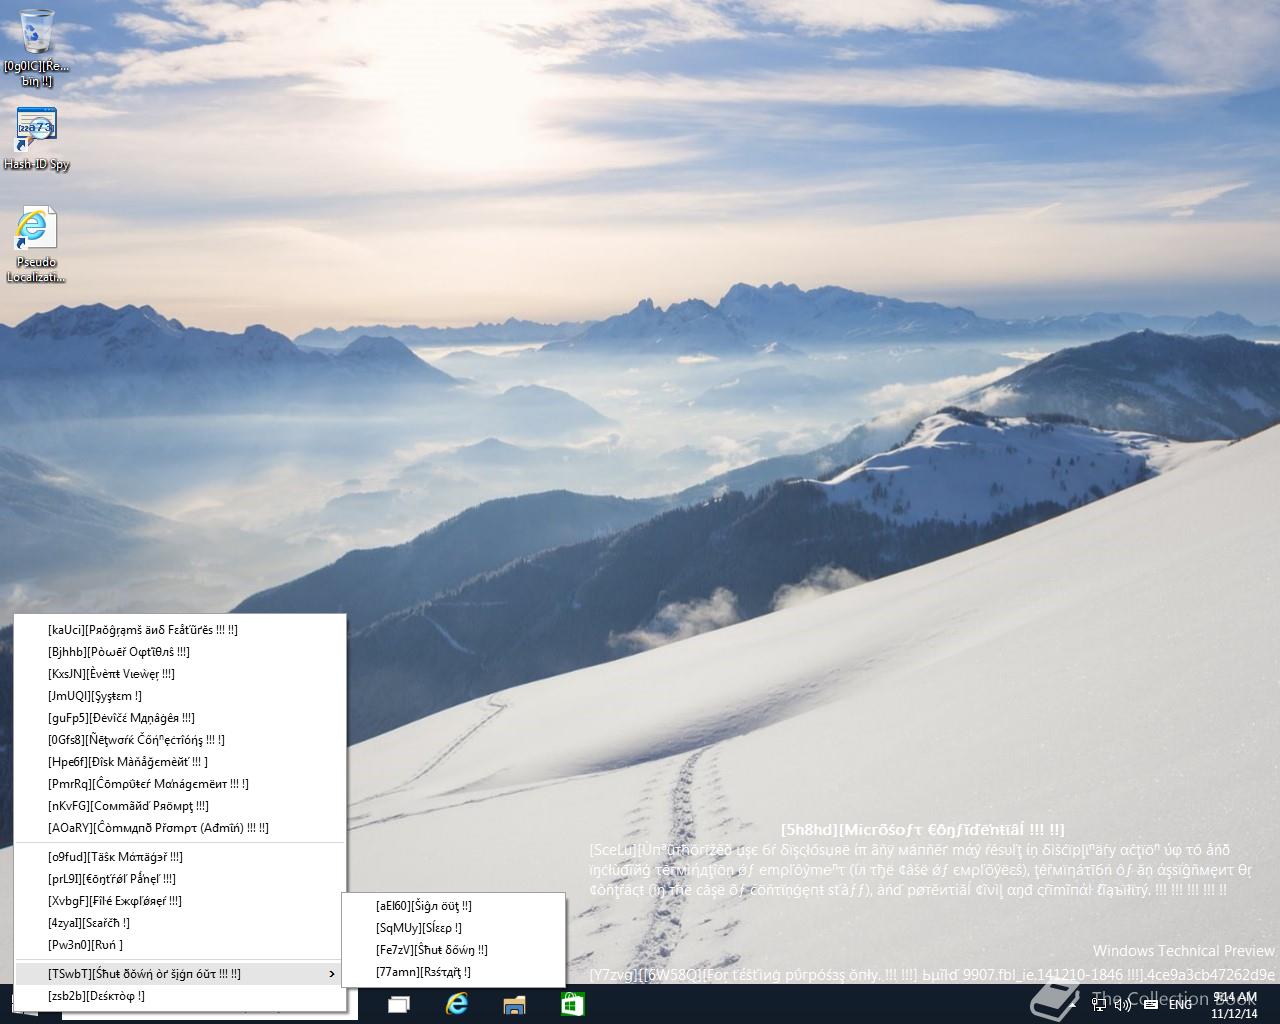1280x1024 pixels.
Task: Open Control Panel from the menu
Action: pyautogui.click(x=180, y=879)
